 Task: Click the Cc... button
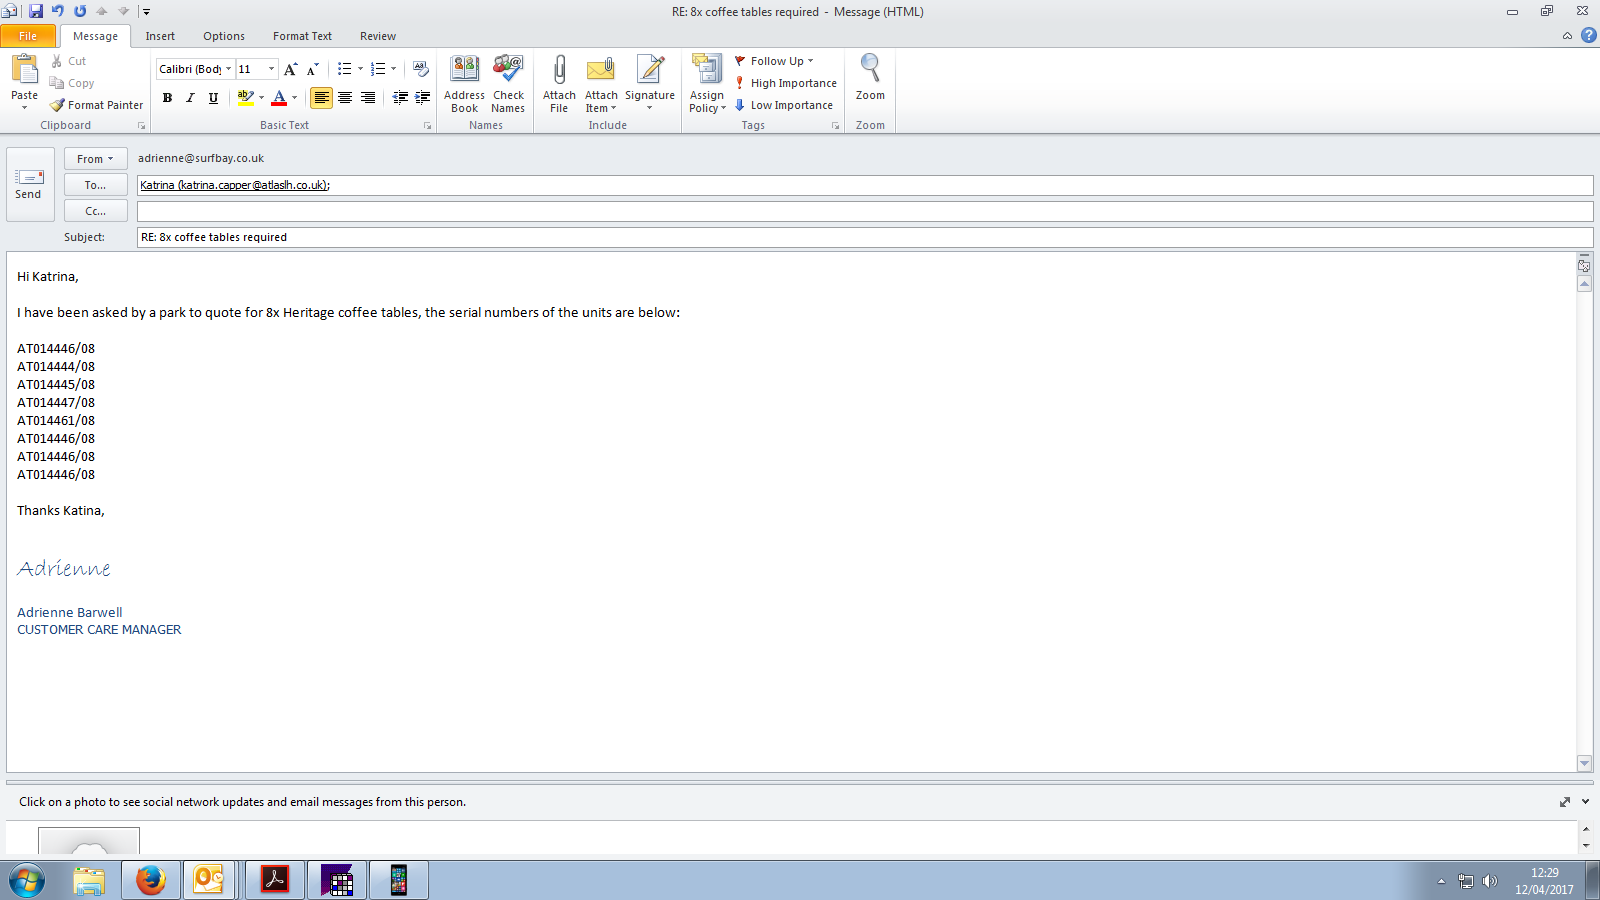(95, 211)
